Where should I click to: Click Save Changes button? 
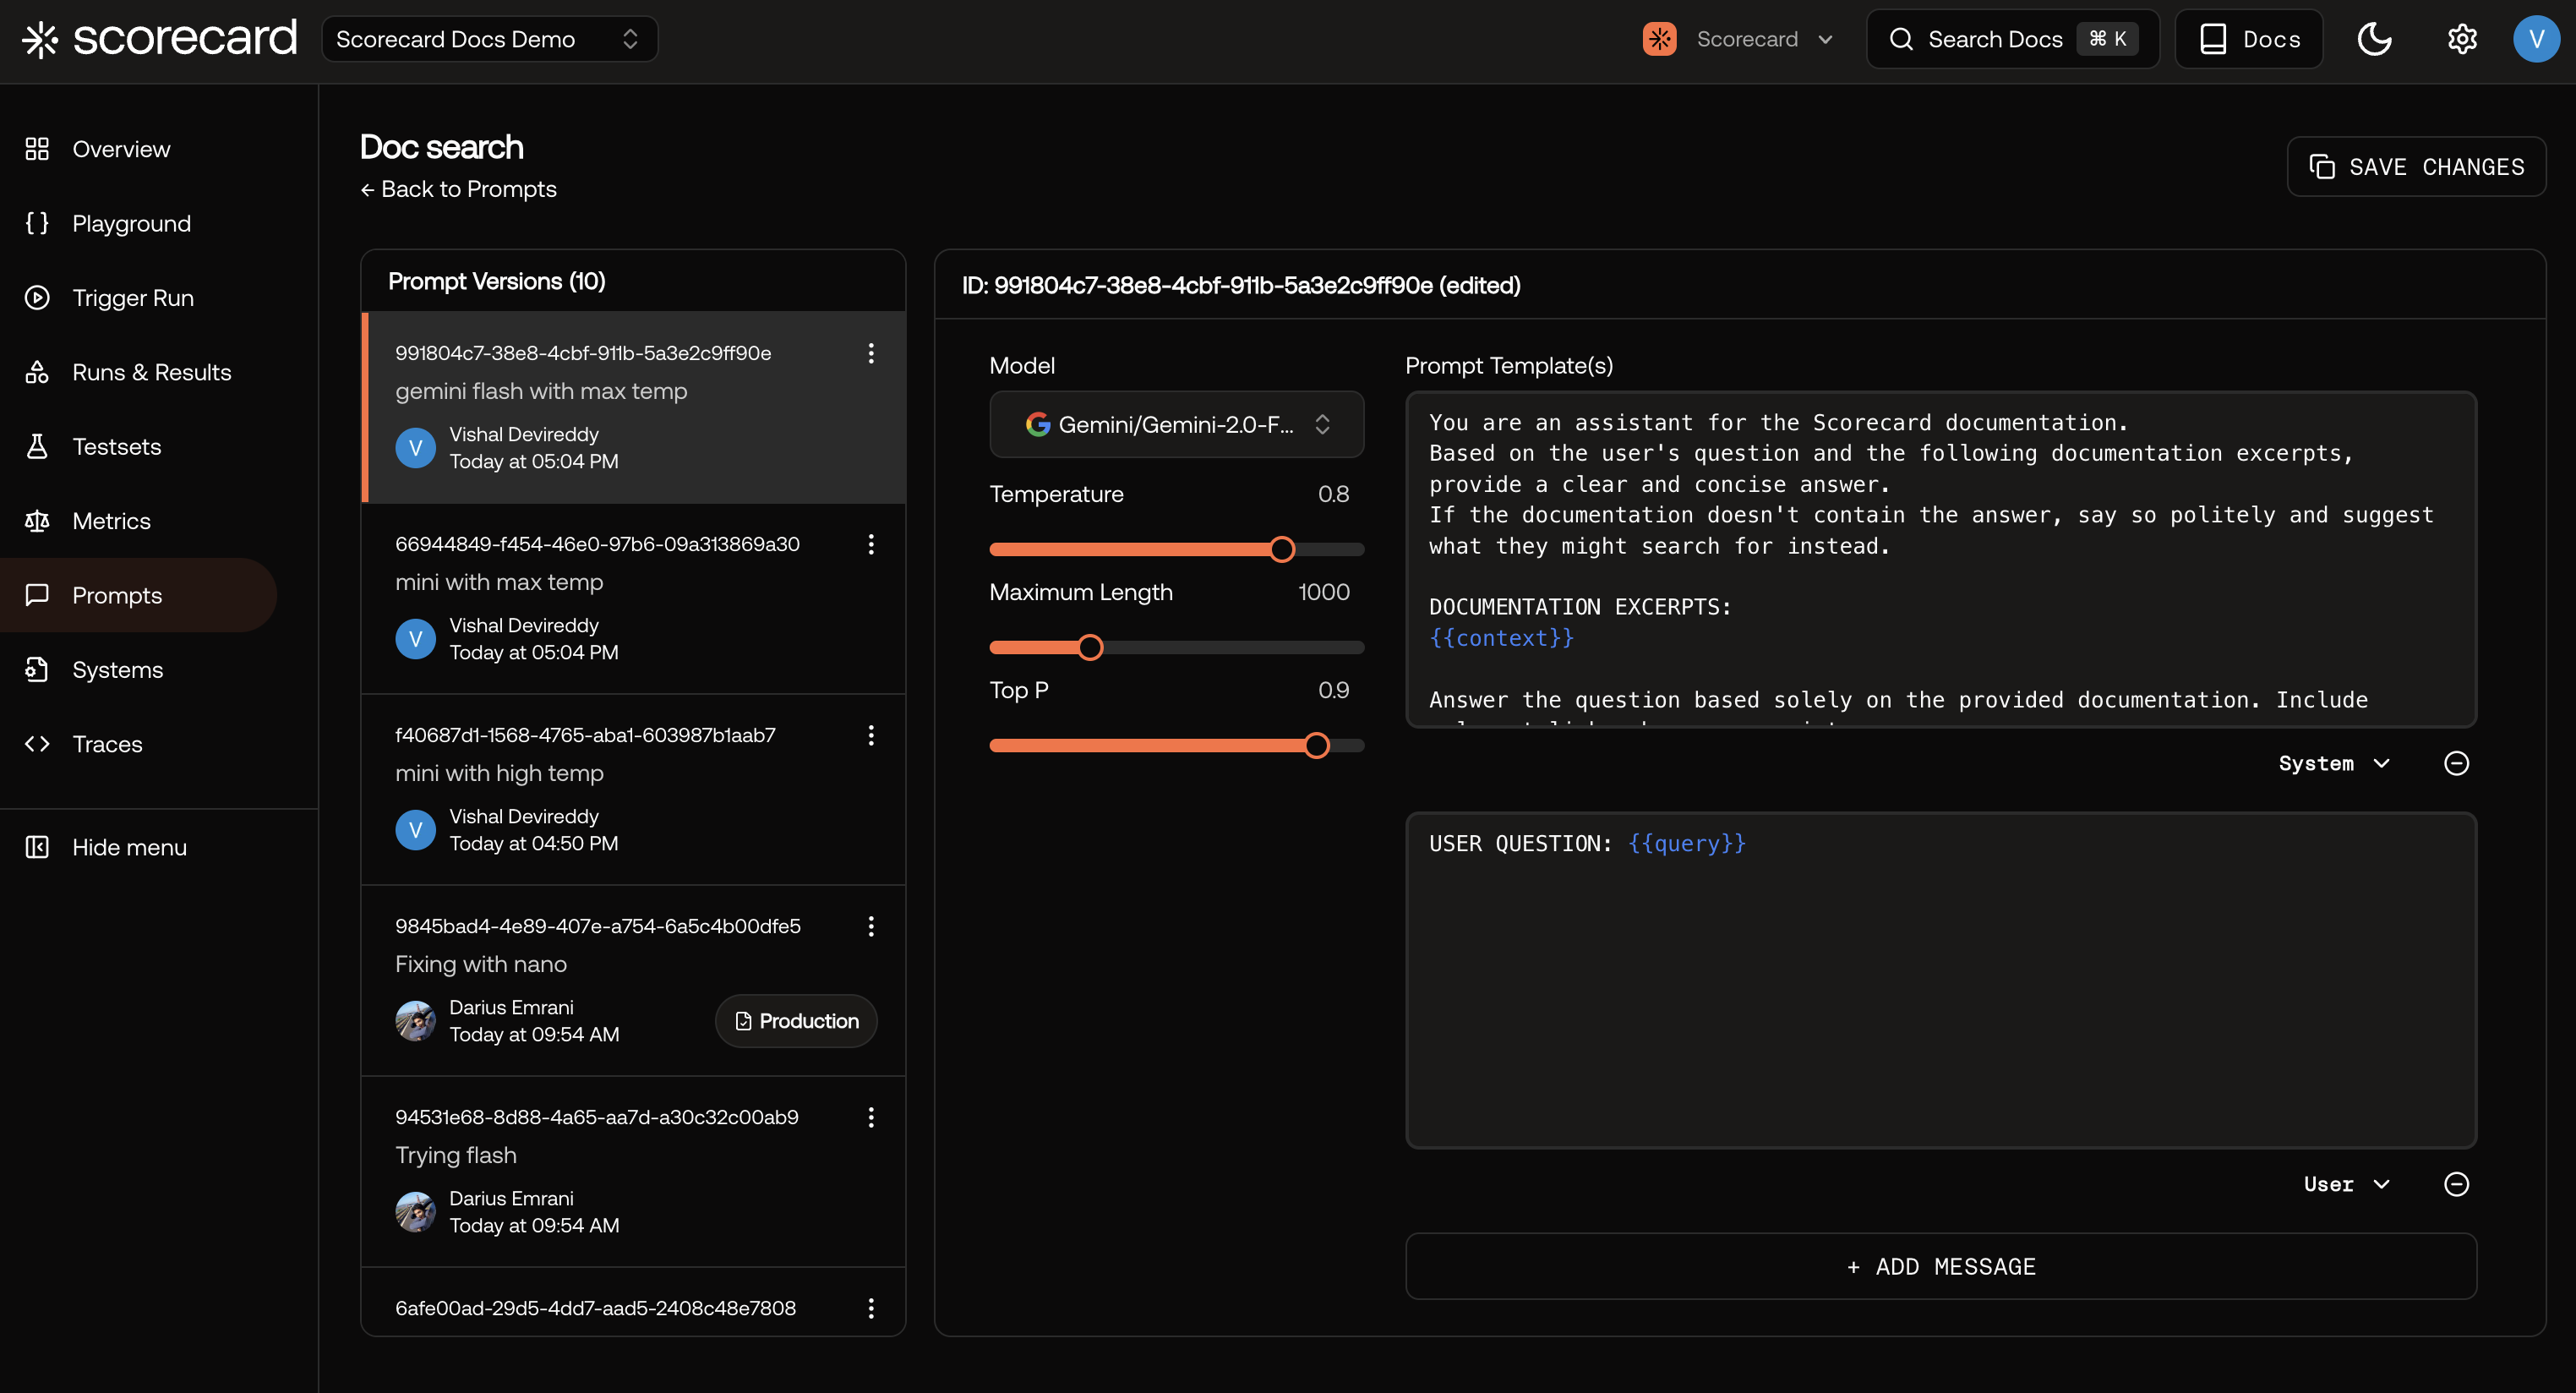click(2415, 166)
